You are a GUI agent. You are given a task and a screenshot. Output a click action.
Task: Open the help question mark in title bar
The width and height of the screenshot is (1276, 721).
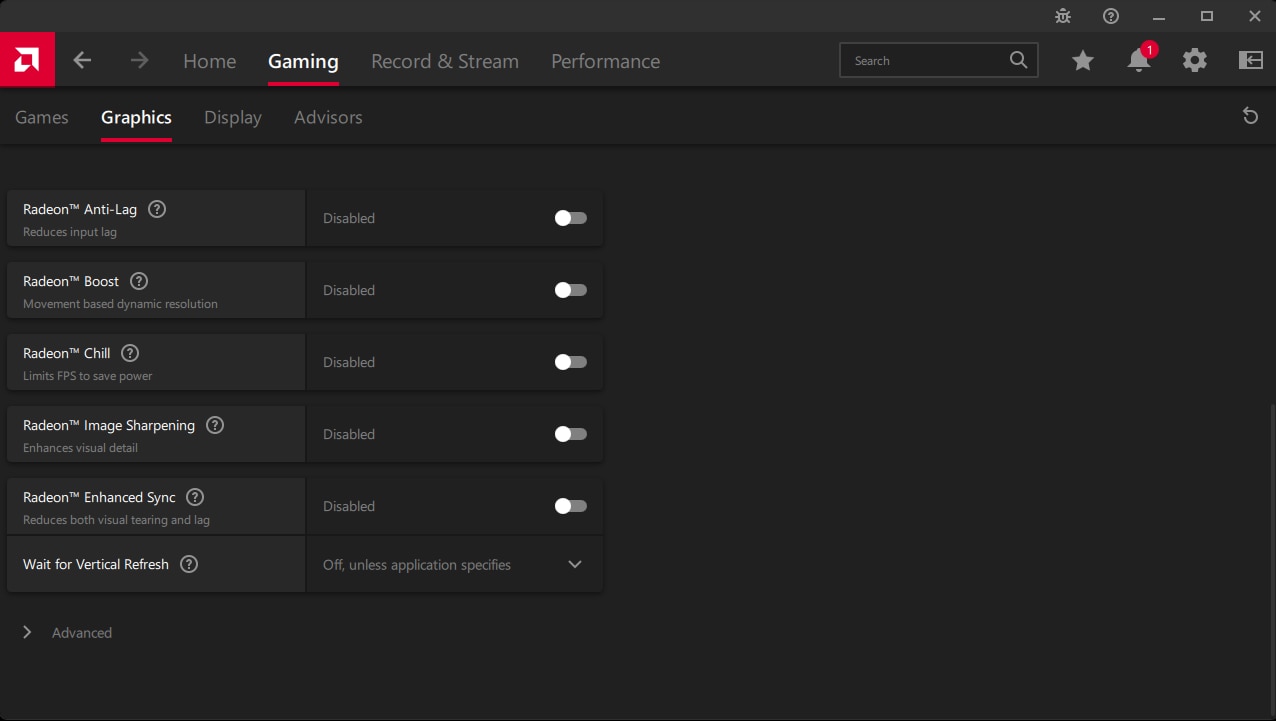(x=1111, y=16)
